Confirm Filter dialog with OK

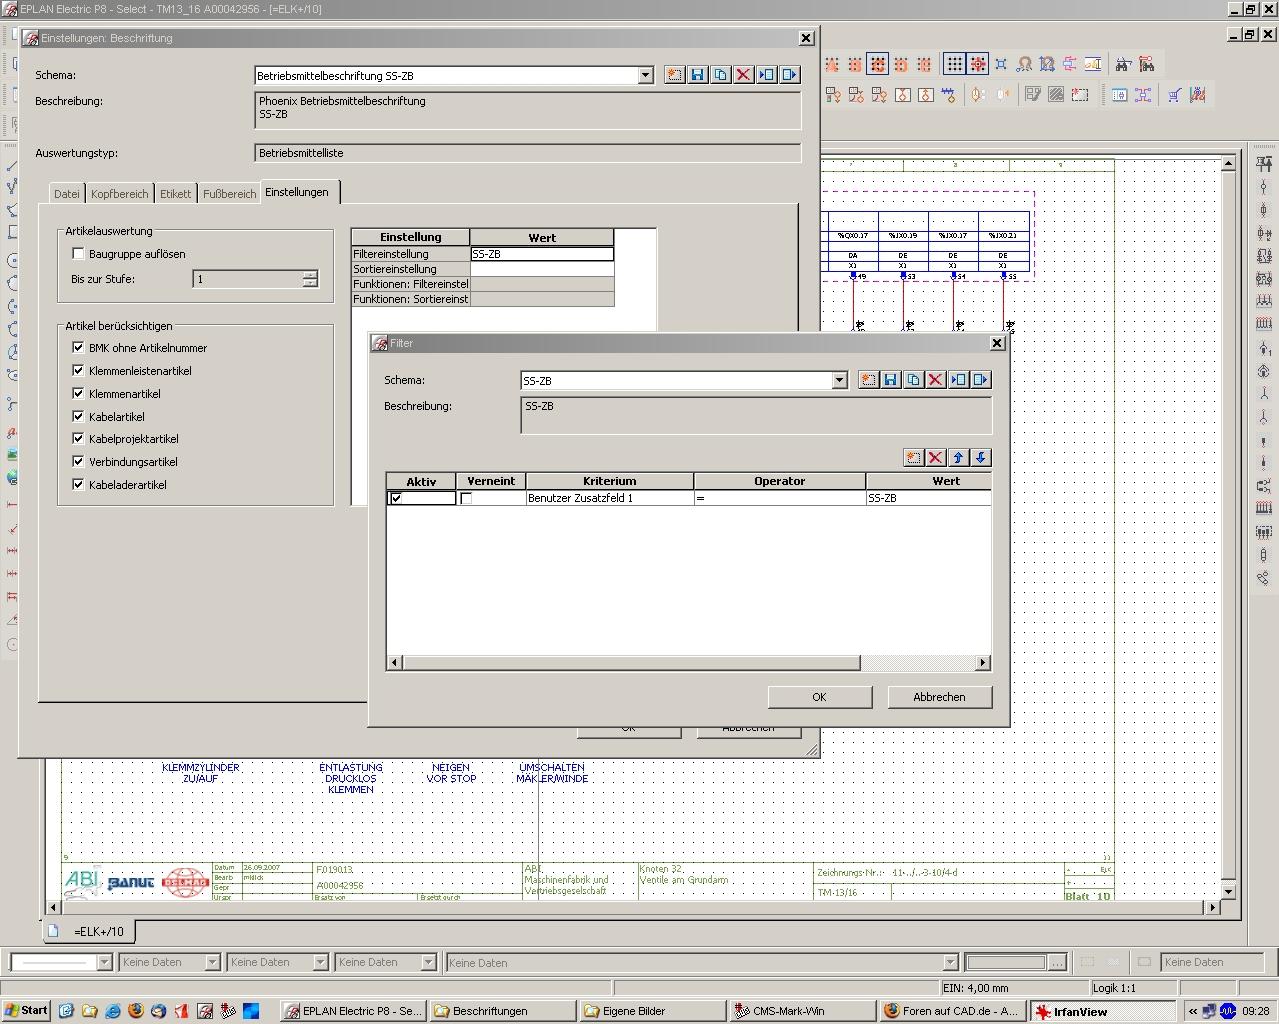pyautogui.click(x=820, y=697)
